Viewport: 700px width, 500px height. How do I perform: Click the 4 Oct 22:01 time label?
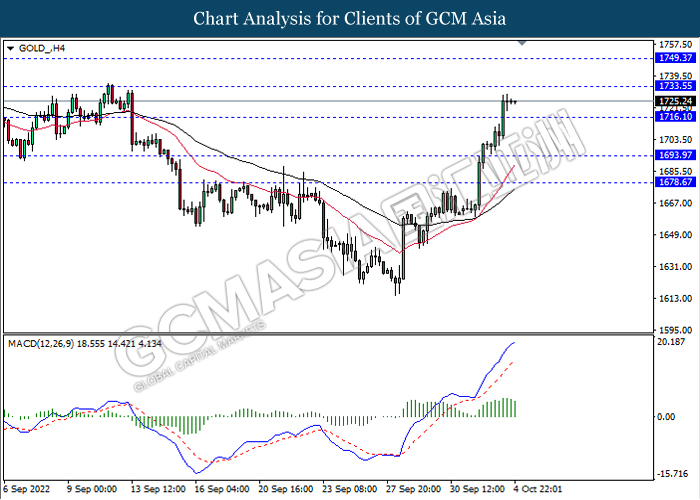538,489
